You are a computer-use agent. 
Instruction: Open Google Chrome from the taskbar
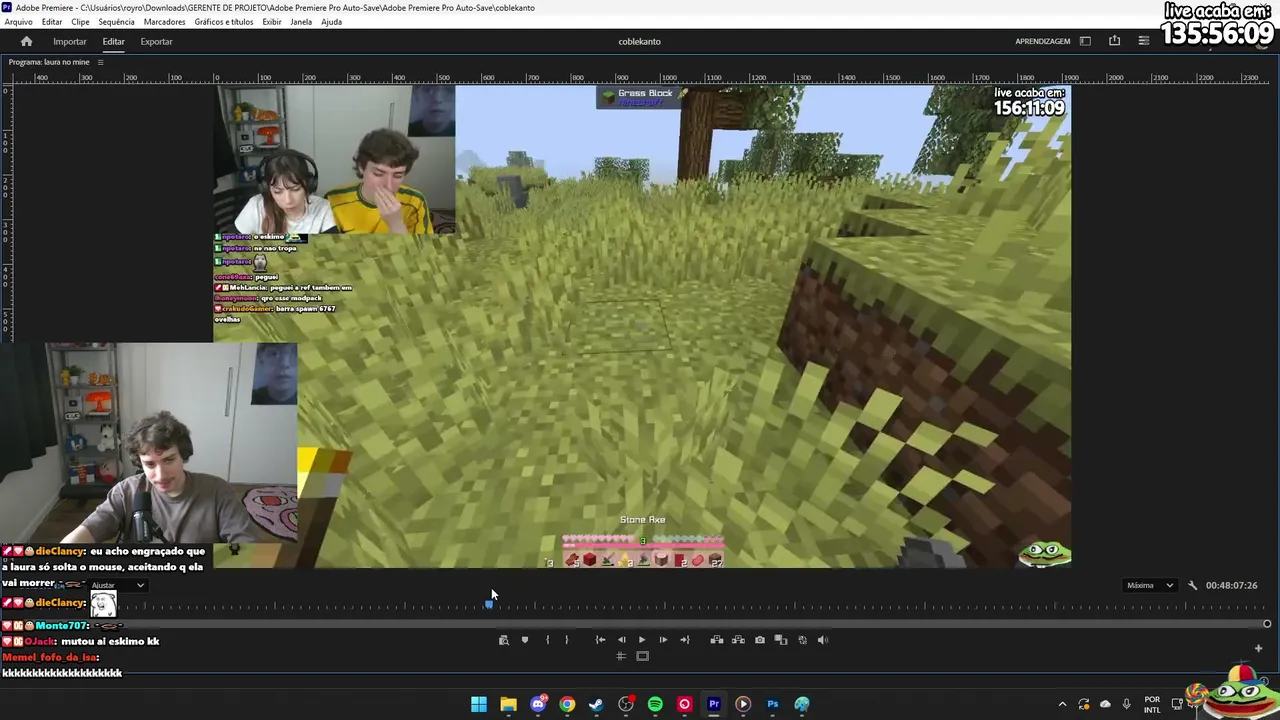coord(567,704)
